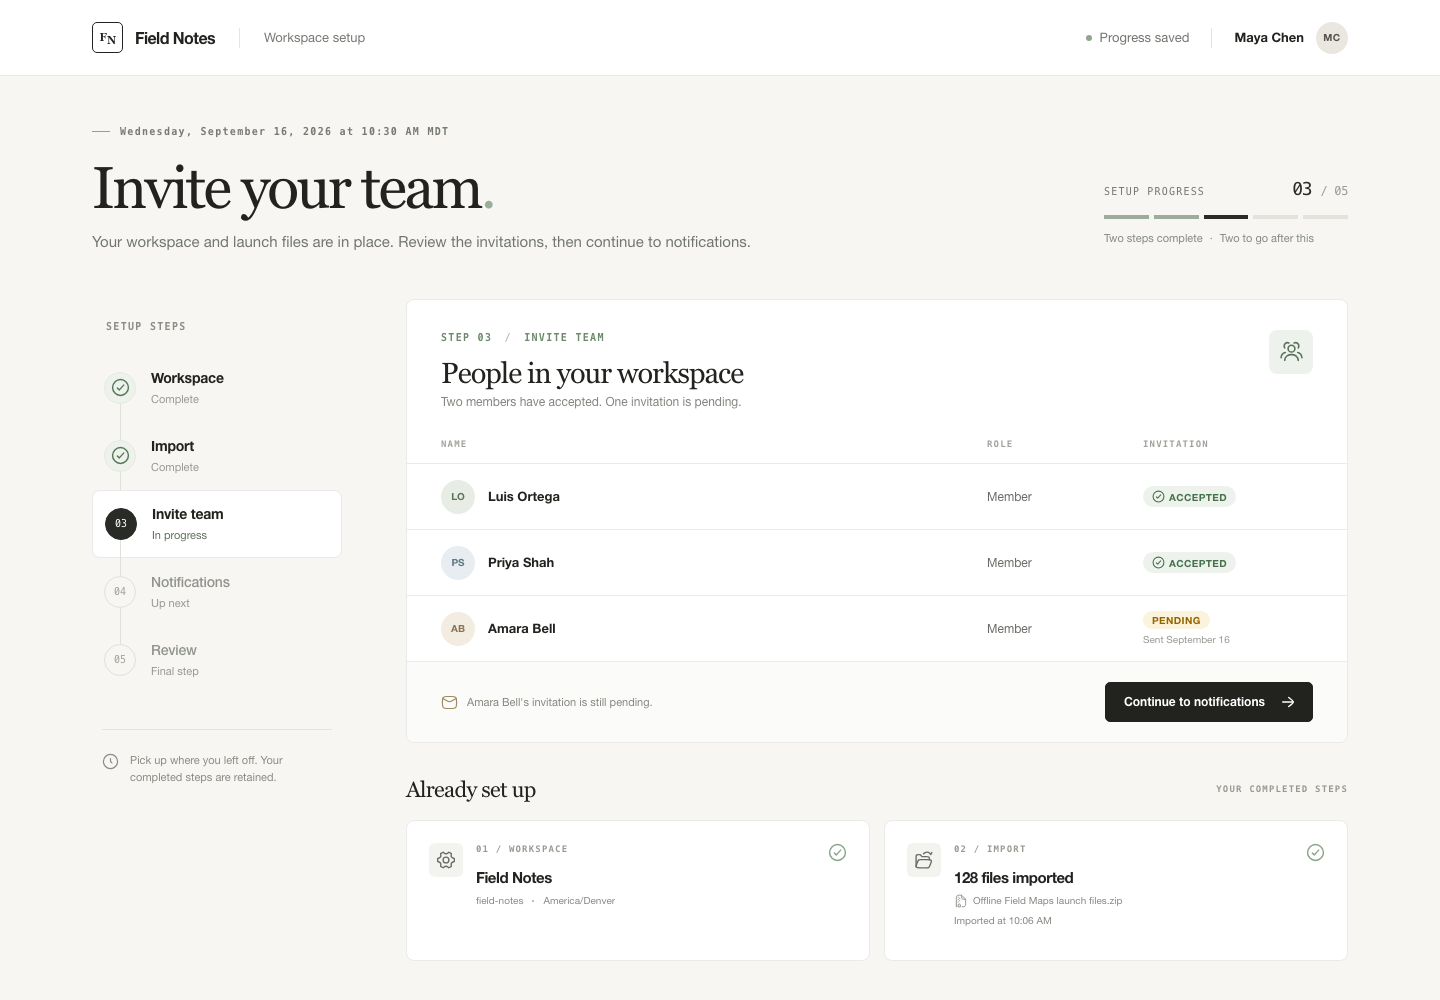1440x1000 pixels.
Task: Open Maya Chen's MC avatar
Action: [1331, 38]
